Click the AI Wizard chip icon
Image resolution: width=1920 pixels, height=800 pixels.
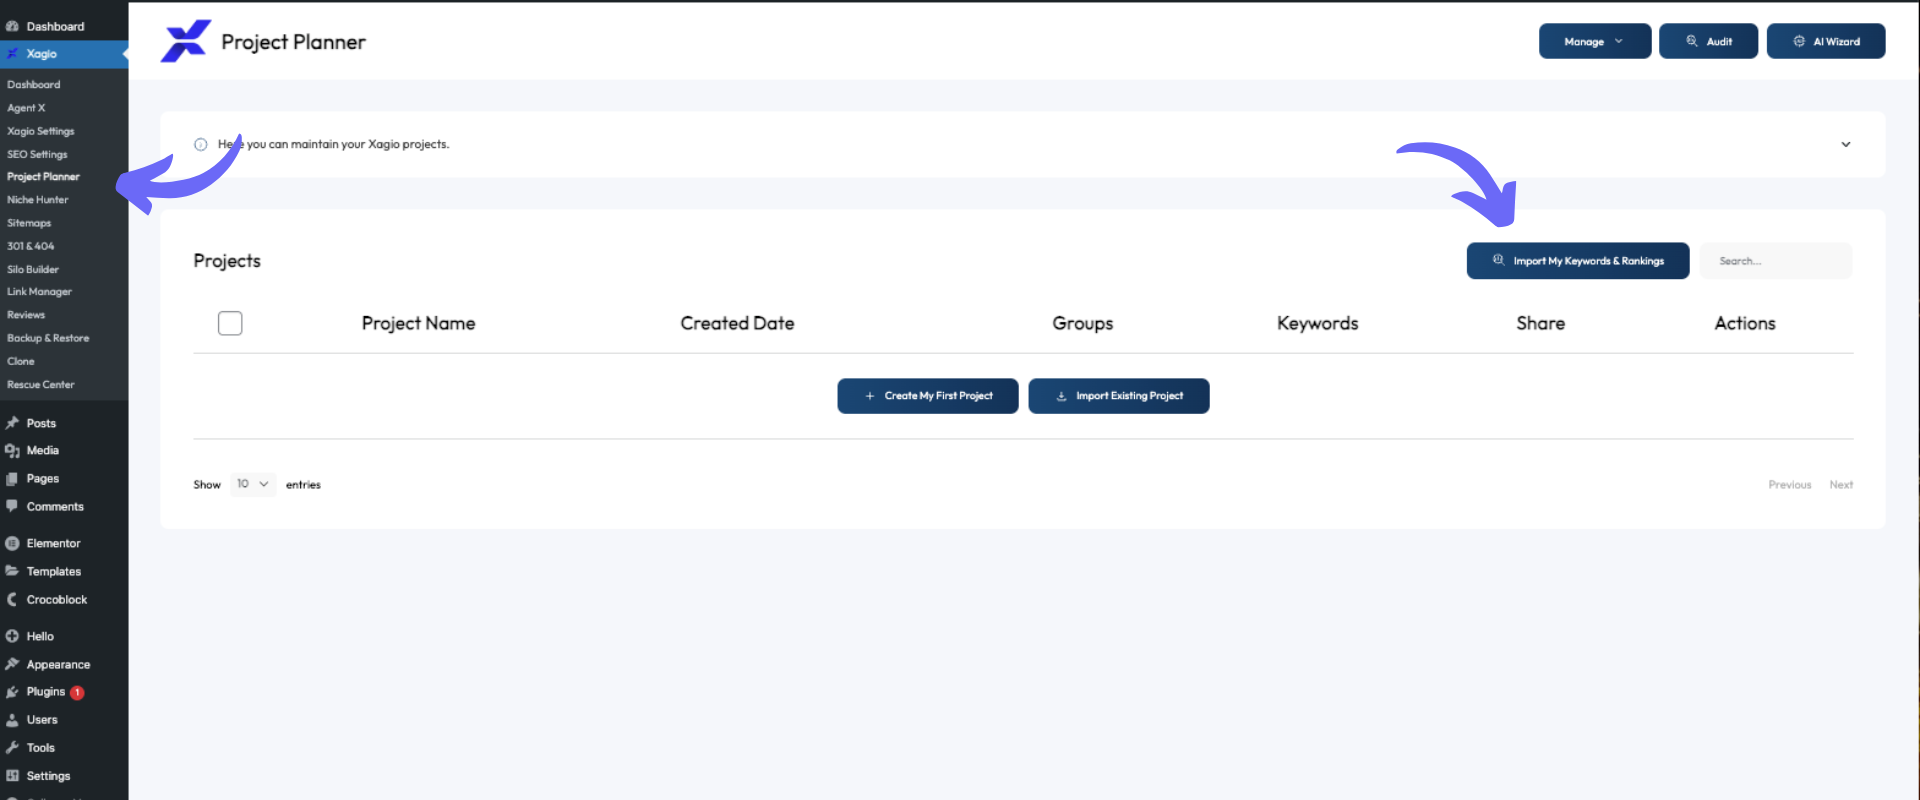(x=1799, y=41)
